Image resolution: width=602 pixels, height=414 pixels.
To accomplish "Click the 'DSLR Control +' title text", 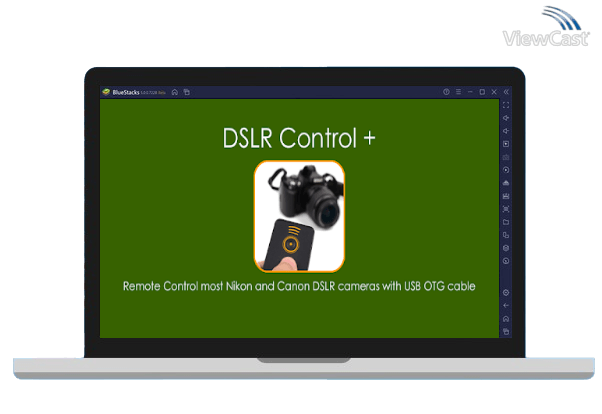I will (299, 138).
